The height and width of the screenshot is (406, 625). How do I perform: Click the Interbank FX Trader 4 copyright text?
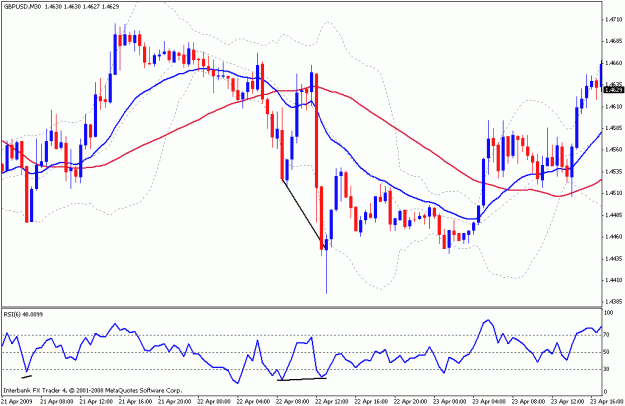pyautogui.click(x=93, y=390)
